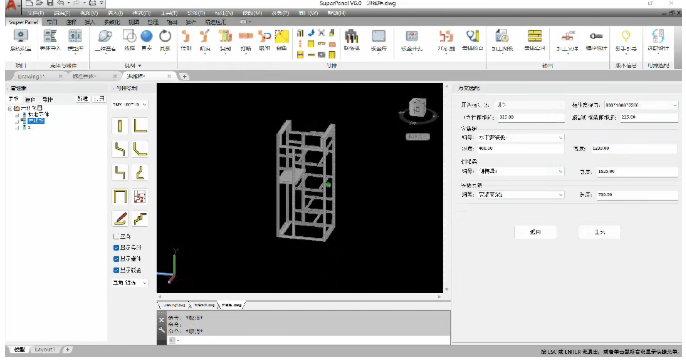686x363 pixels.
Task: Open the dropdown below the display checkboxes
Action: pyautogui.click(x=130, y=283)
